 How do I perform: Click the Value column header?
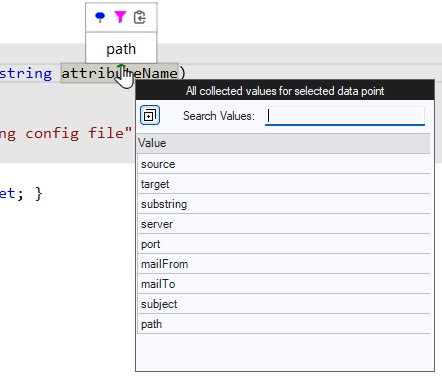(x=284, y=143)
